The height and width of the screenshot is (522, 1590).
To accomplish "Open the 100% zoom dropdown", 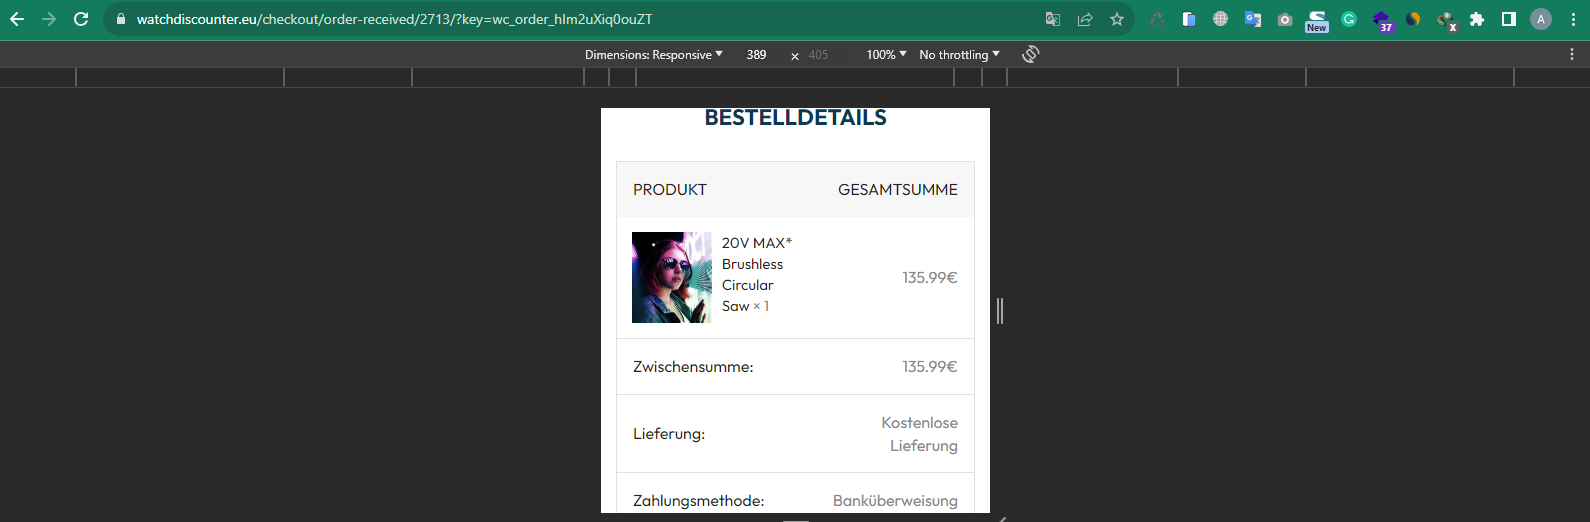I will click(x=886, y=55).
